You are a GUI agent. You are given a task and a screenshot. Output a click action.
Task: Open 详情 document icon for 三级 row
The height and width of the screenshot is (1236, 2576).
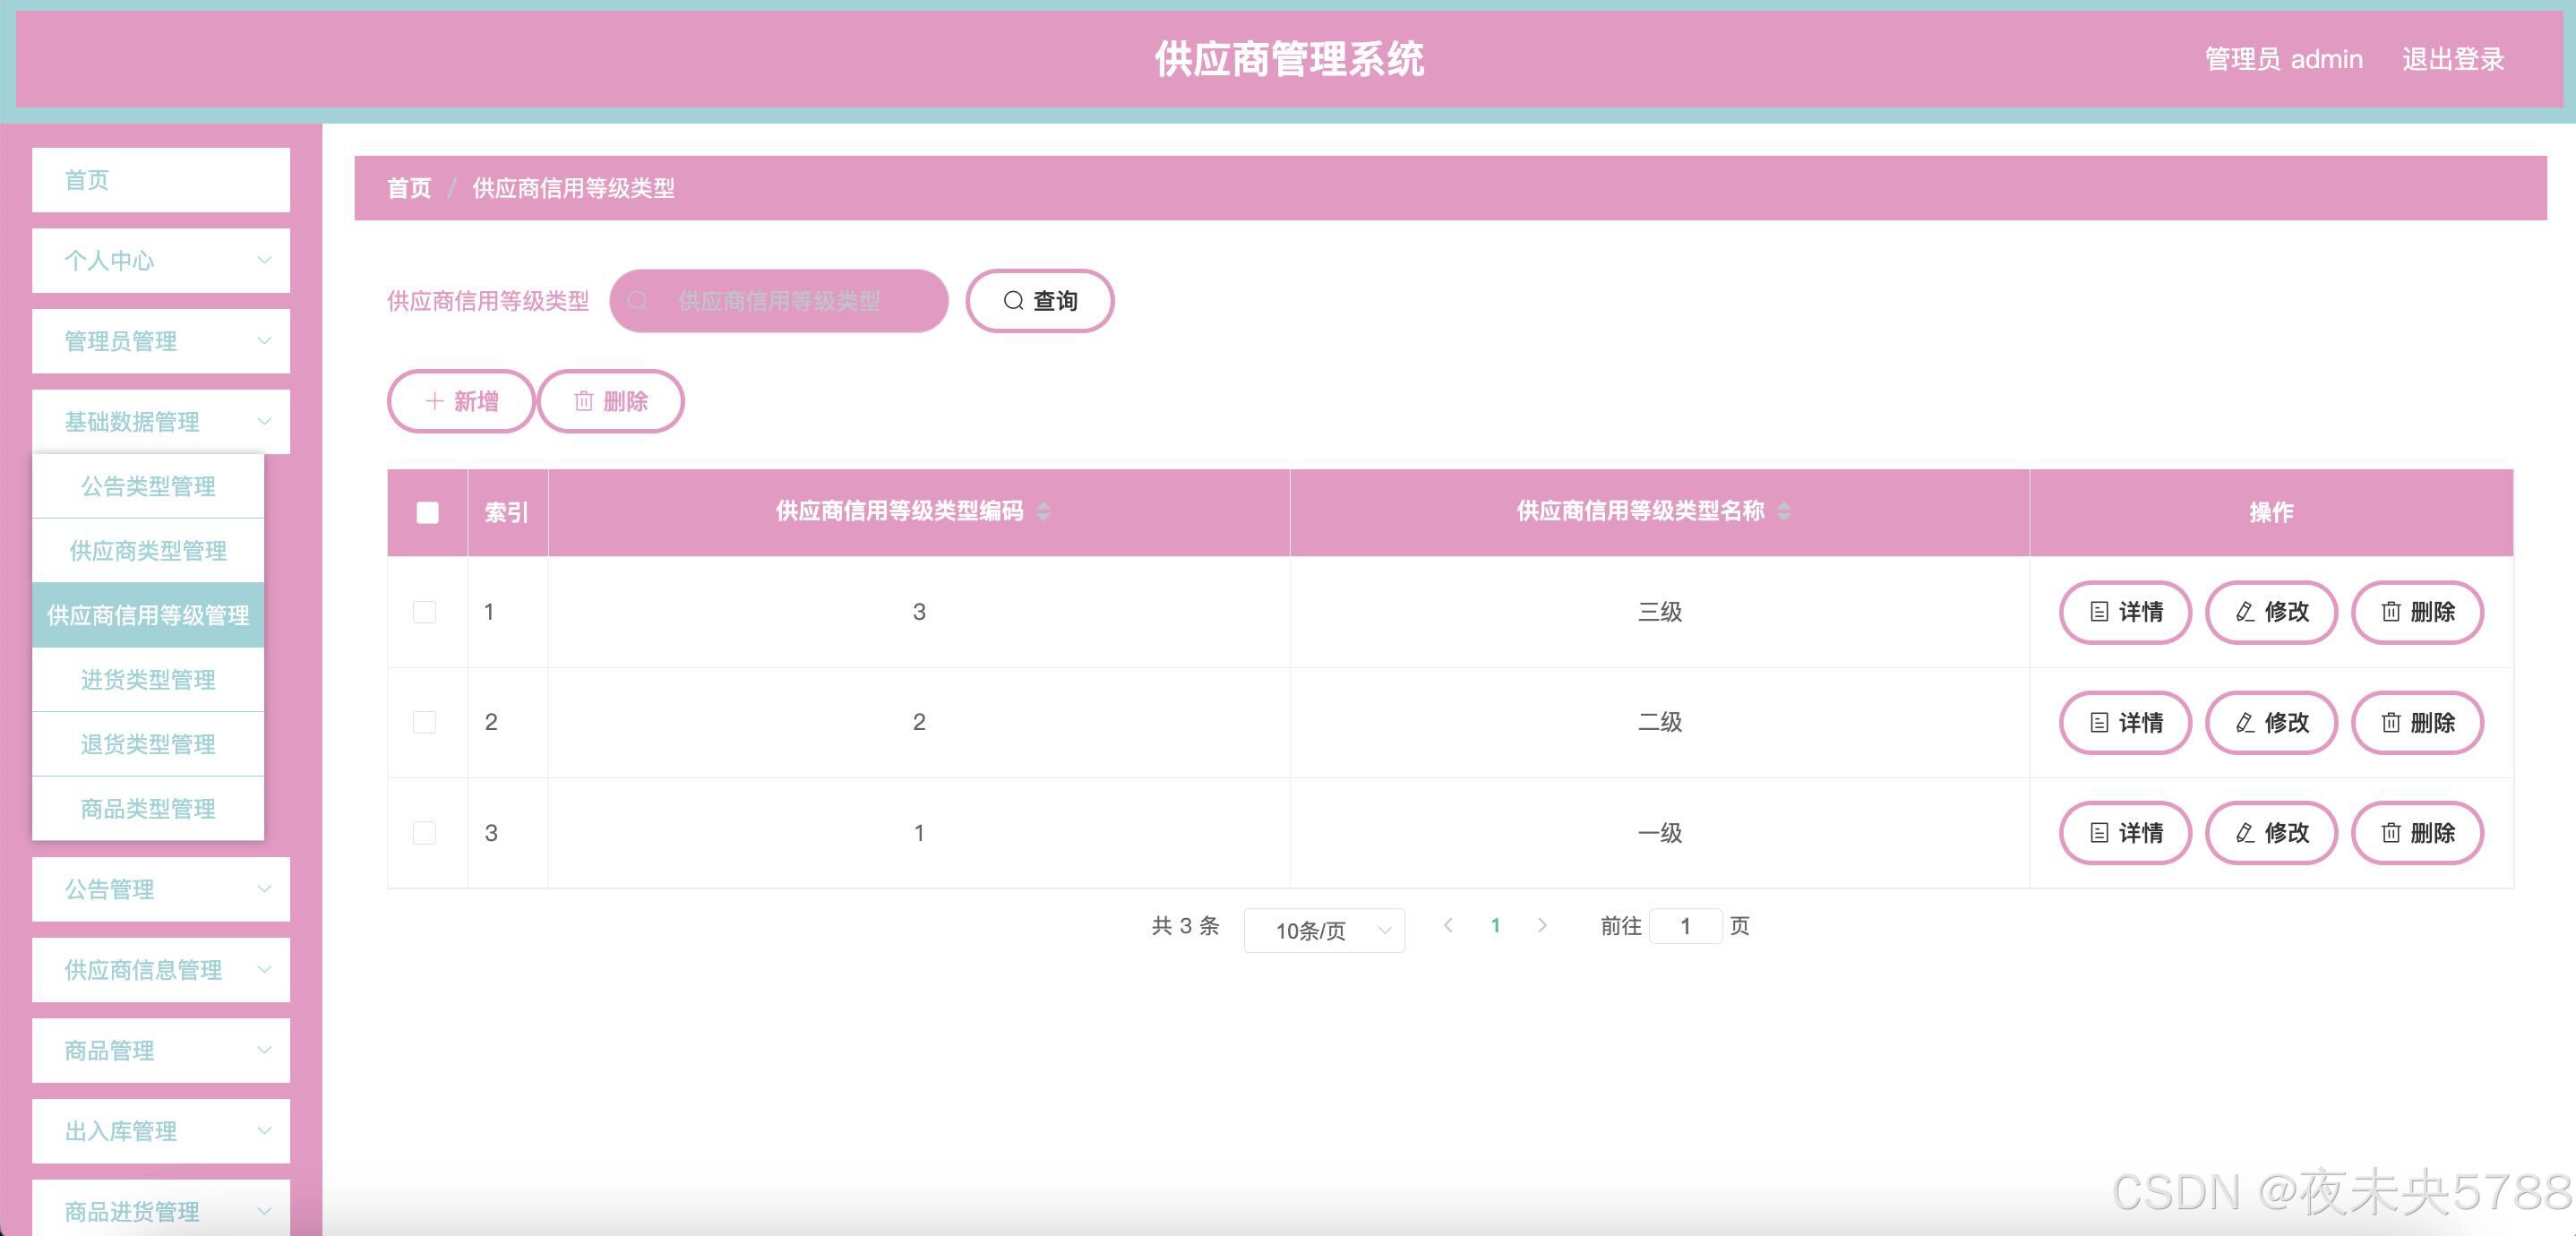click(2099, 612)
